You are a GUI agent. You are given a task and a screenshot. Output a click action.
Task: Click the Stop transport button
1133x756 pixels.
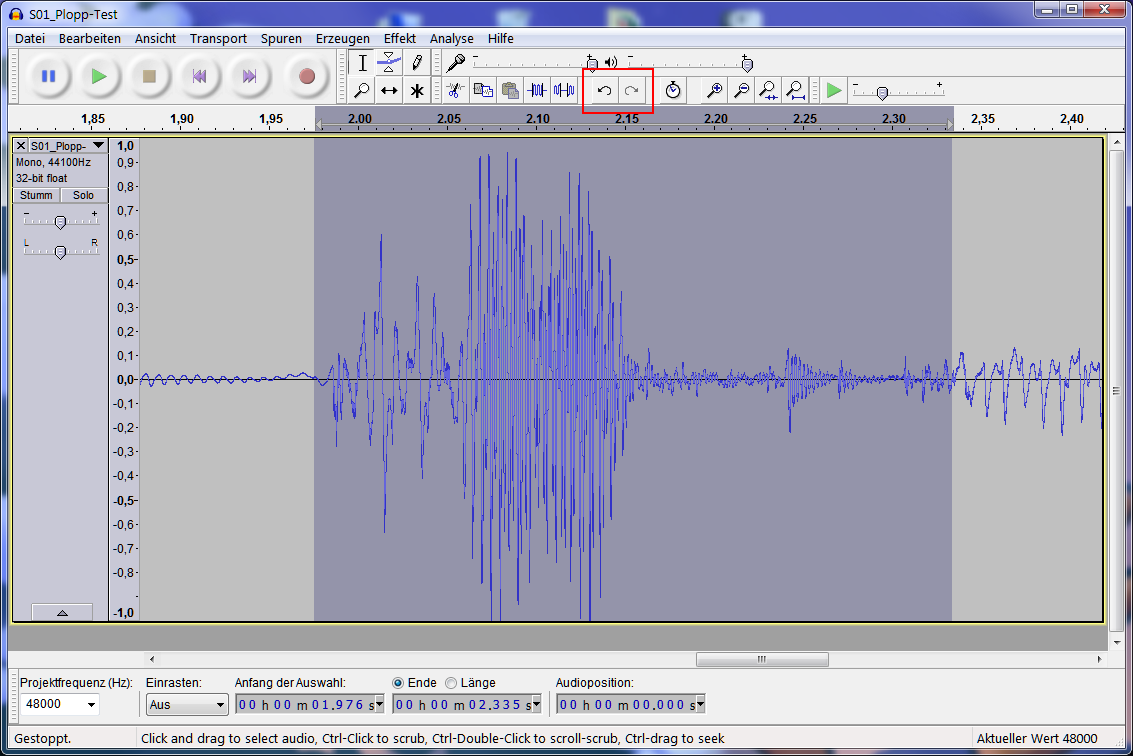149,76
